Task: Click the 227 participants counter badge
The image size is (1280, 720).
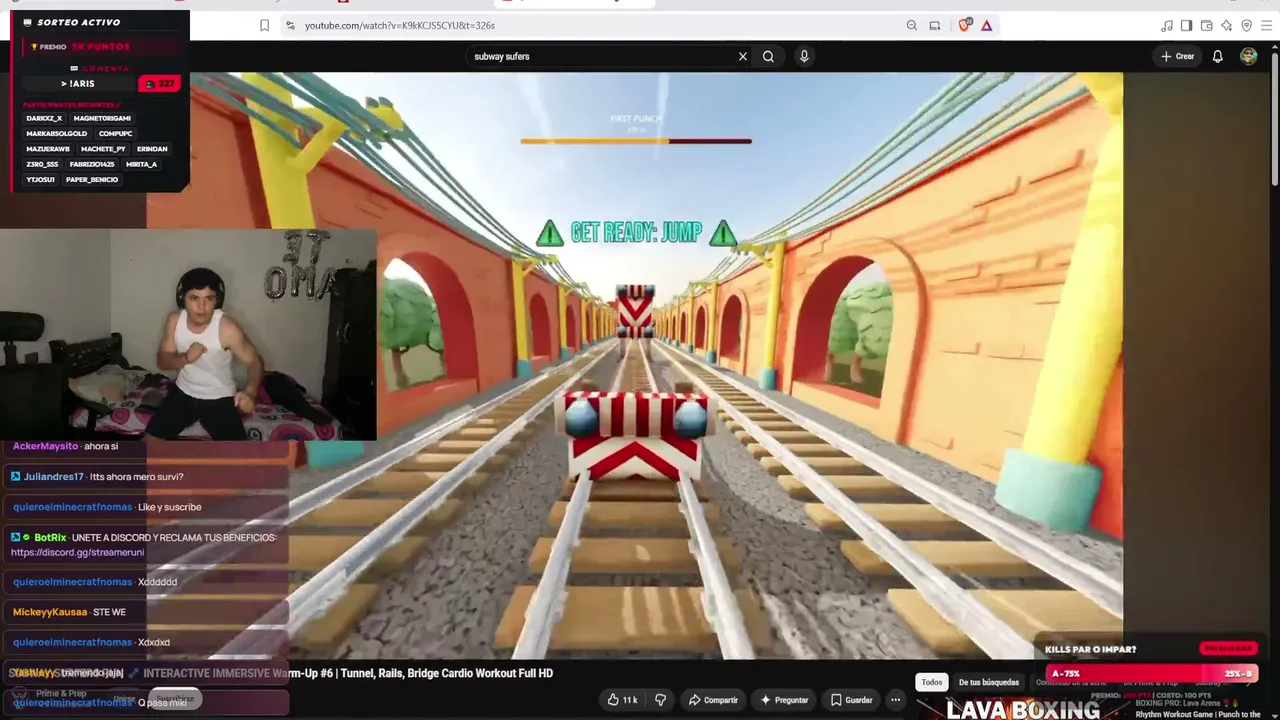Action: point(159,84)
